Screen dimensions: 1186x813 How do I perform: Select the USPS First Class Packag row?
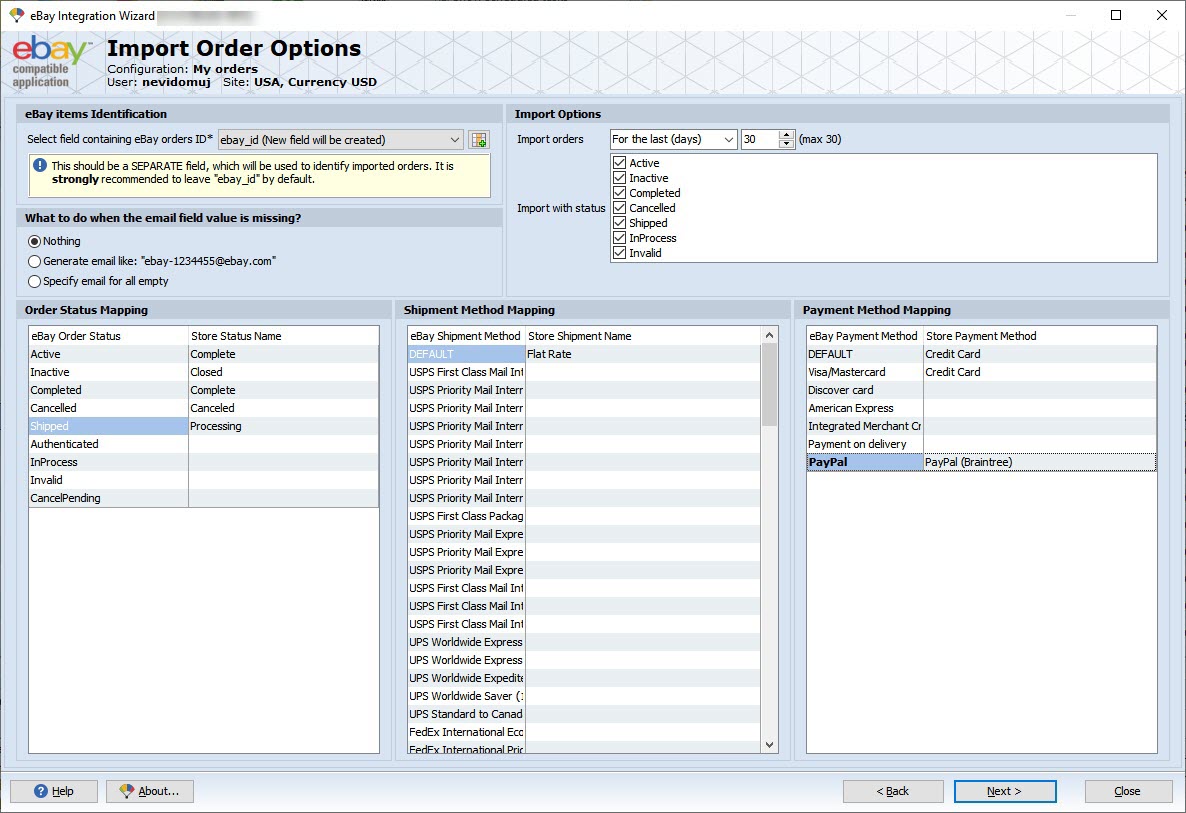(466, 516)
